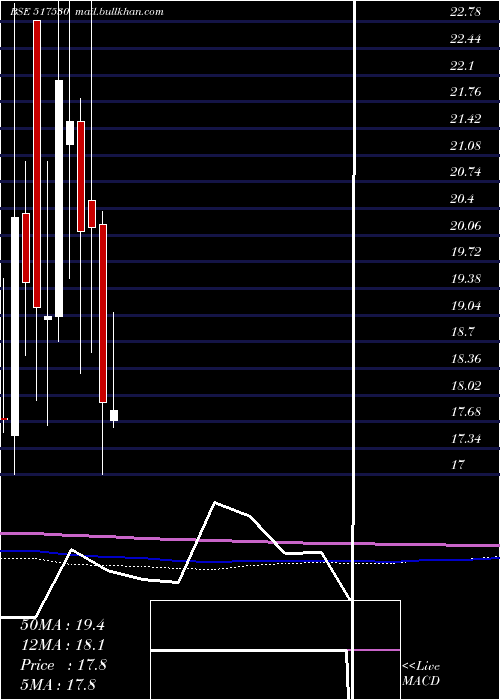Click the 20.06 price axis label
This screenshot has width=500, height=700.
pyautogui.click(x=466, y=225)
